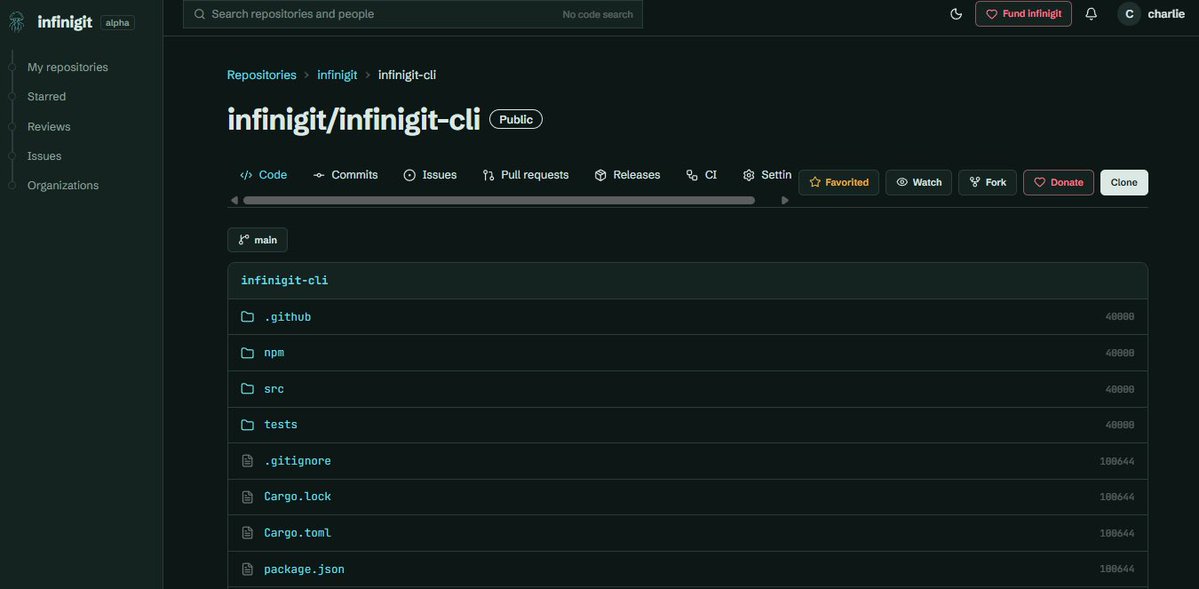Viewport: 1199px width, 589px height.
Task: Click the Donate button
Action: (x=1058, y=183)
